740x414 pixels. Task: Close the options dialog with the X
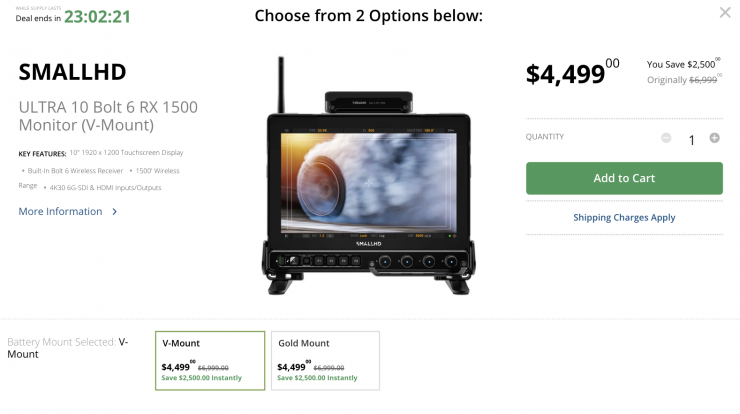[725, 12]
